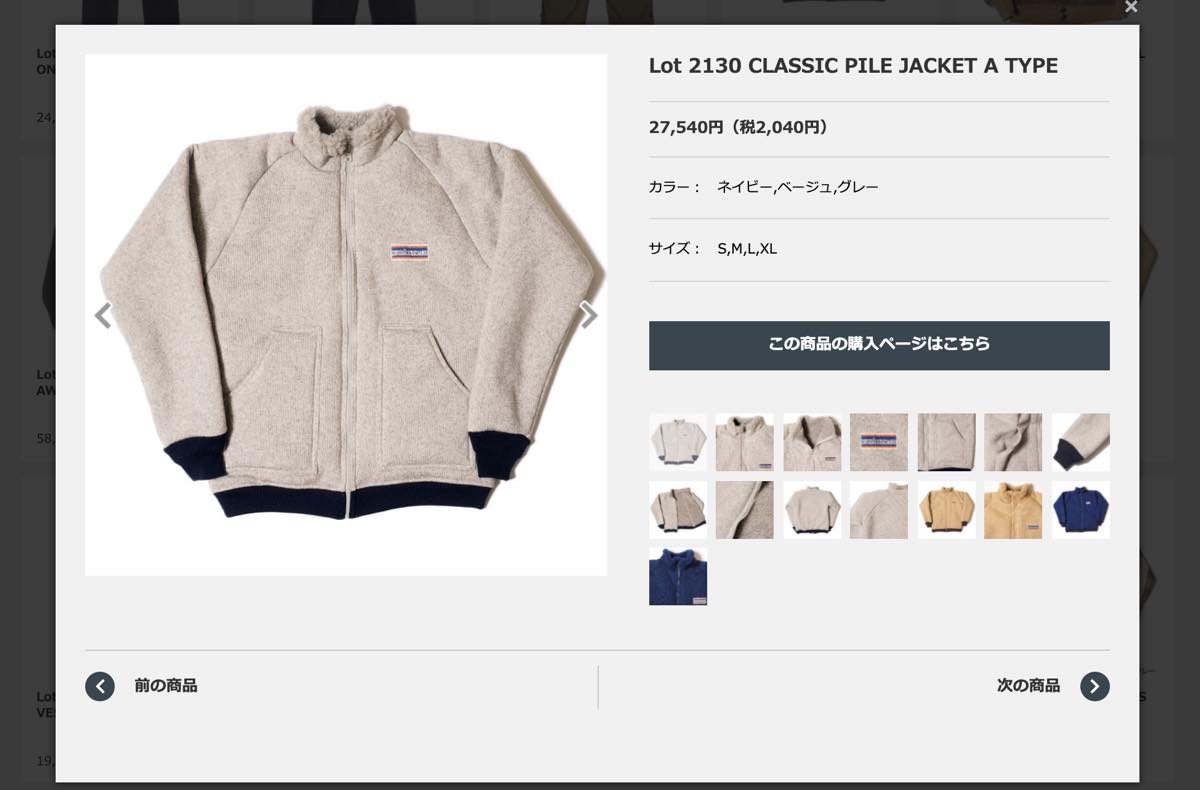Select the navy cuff detail thumbnail
This screenshot has width=1200, height=790.
coord(1081,442)
